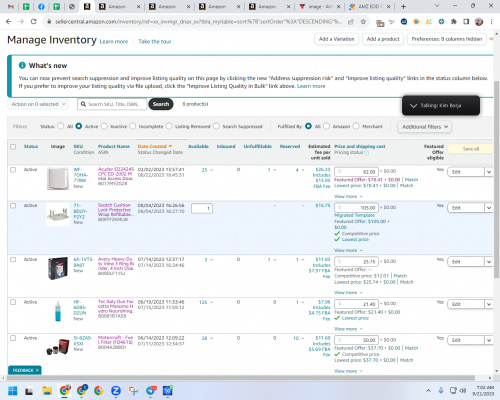The height and width of the screenshot is (400, 500).
Task: Bookmark this page with the star icon
Action: (x=363, y=22)
